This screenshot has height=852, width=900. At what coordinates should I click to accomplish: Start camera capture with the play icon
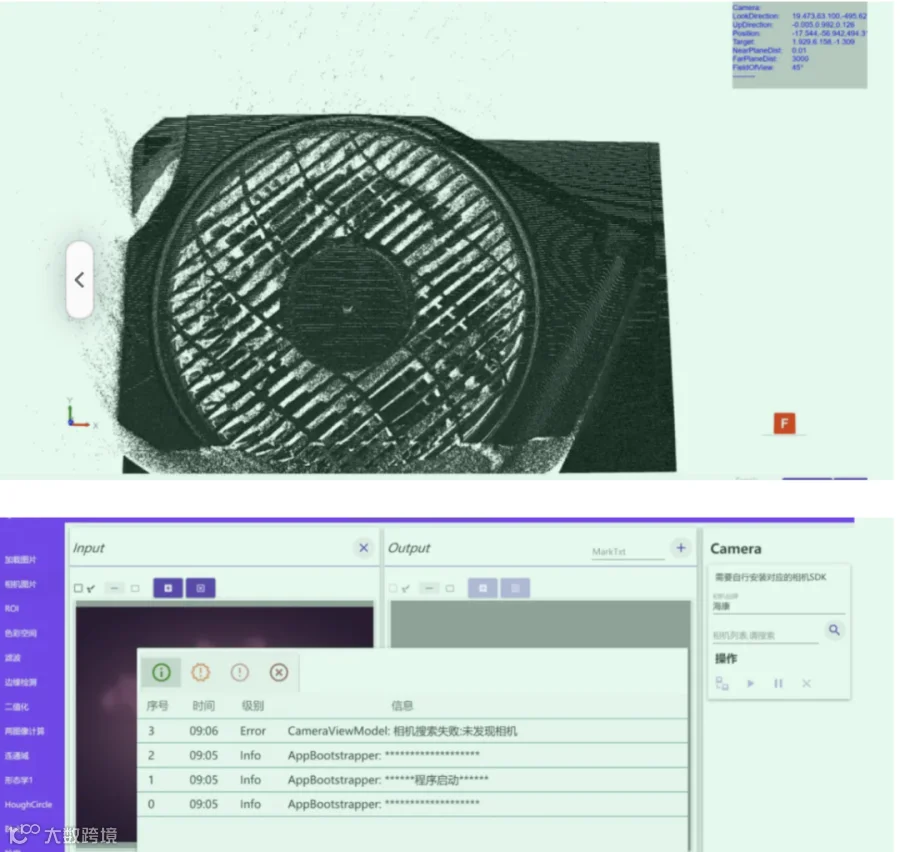pos(750,683)
